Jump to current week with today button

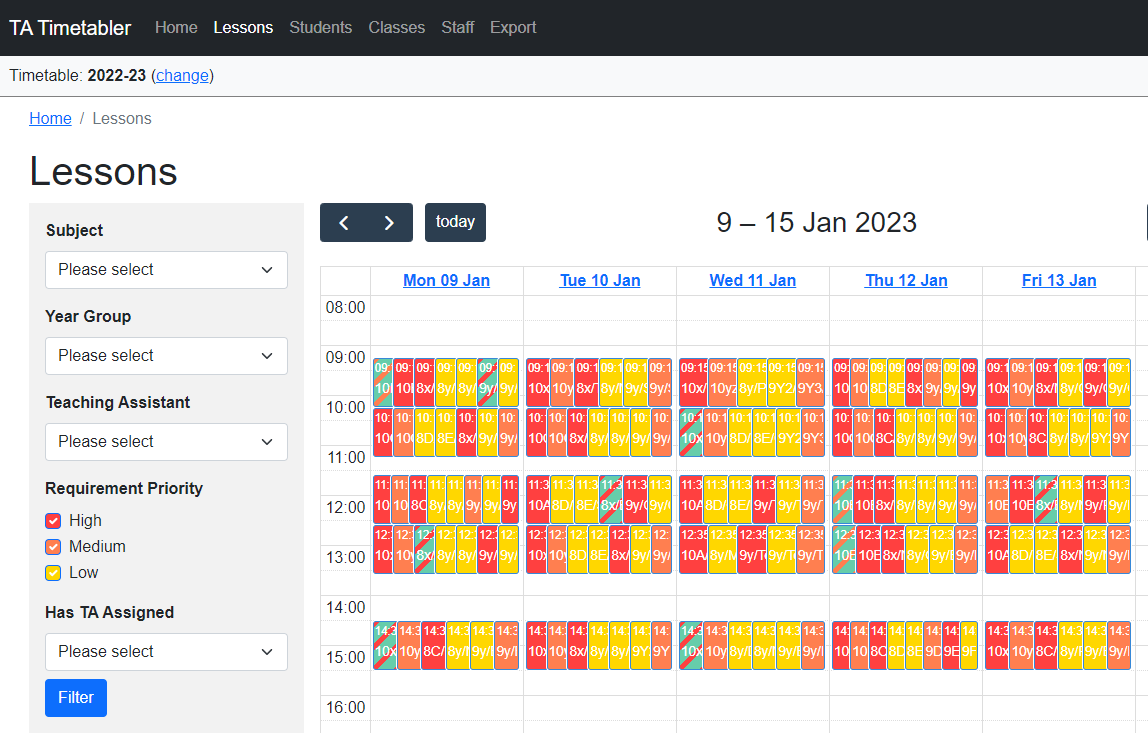coord(455,223)
